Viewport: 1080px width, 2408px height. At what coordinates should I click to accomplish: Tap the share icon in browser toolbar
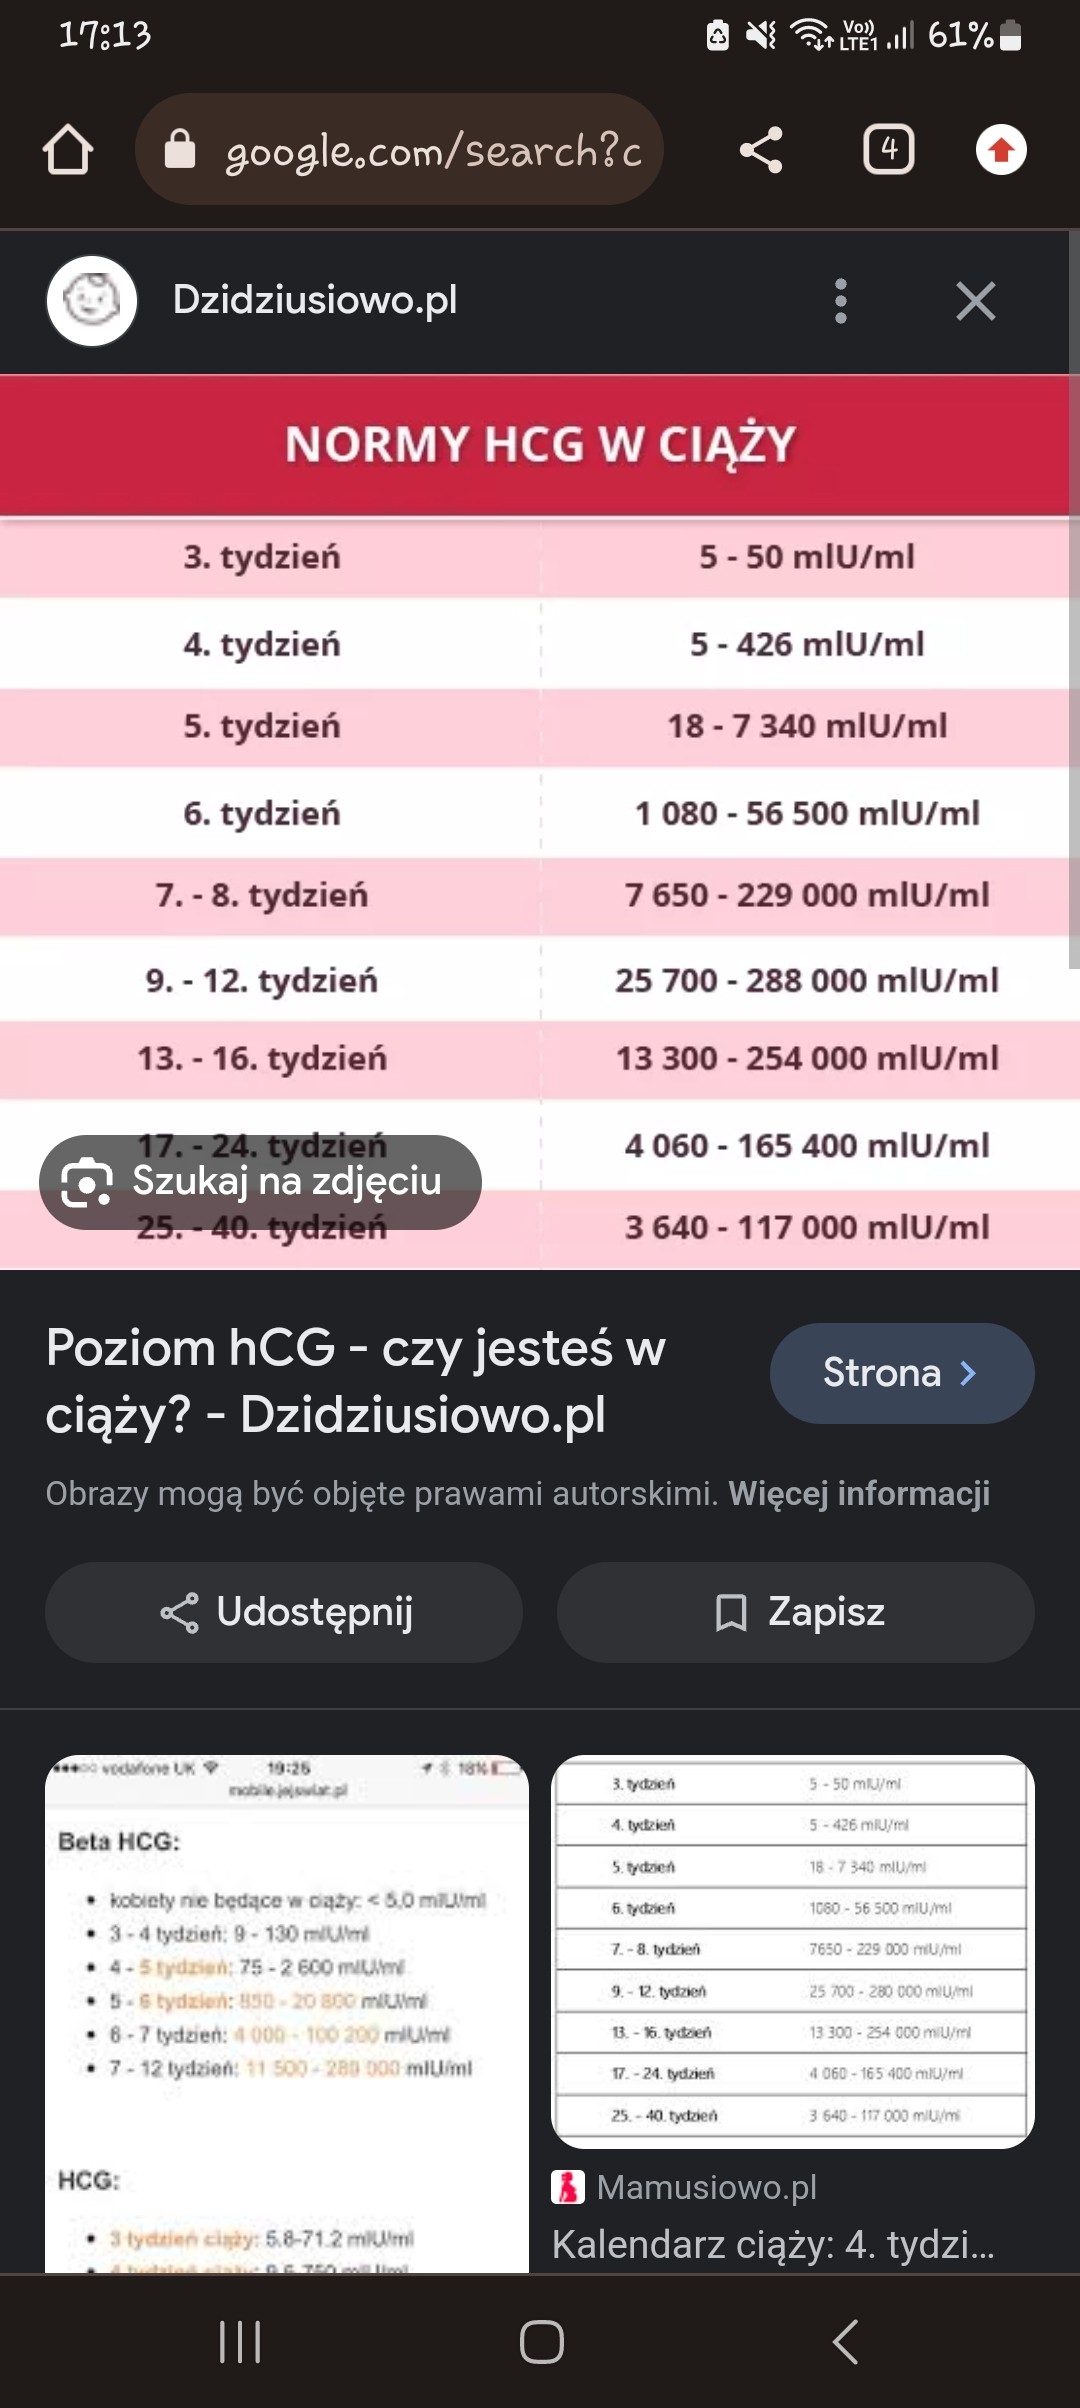pyautogui.click(x=761, y=150)
